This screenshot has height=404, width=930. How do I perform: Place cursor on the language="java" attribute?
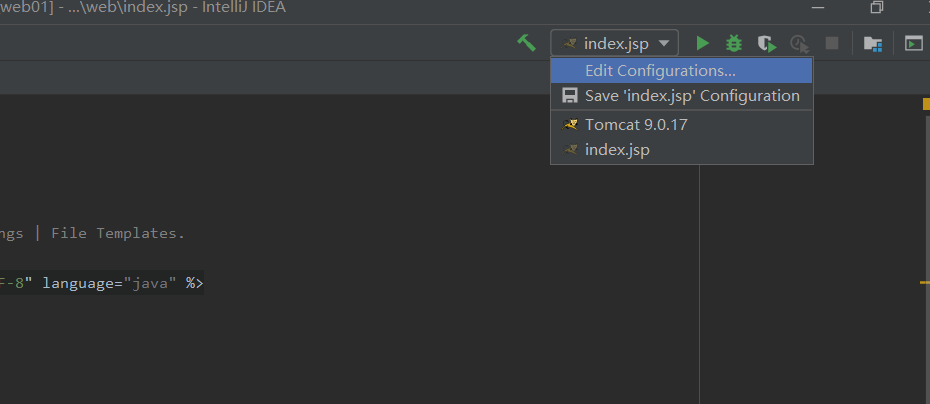click(x=110, y=283)
